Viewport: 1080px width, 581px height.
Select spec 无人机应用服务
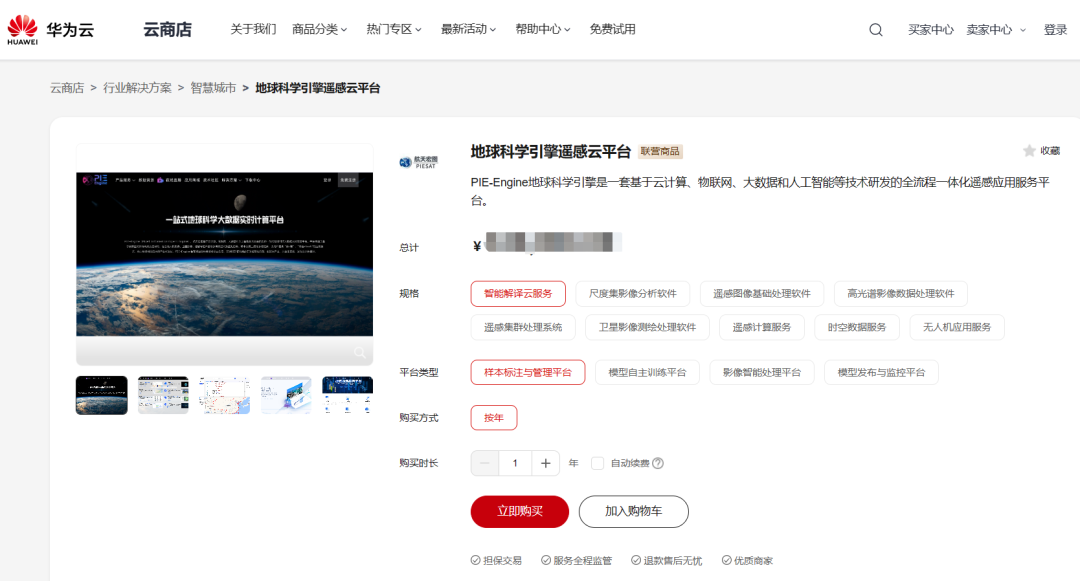[957, 327]
